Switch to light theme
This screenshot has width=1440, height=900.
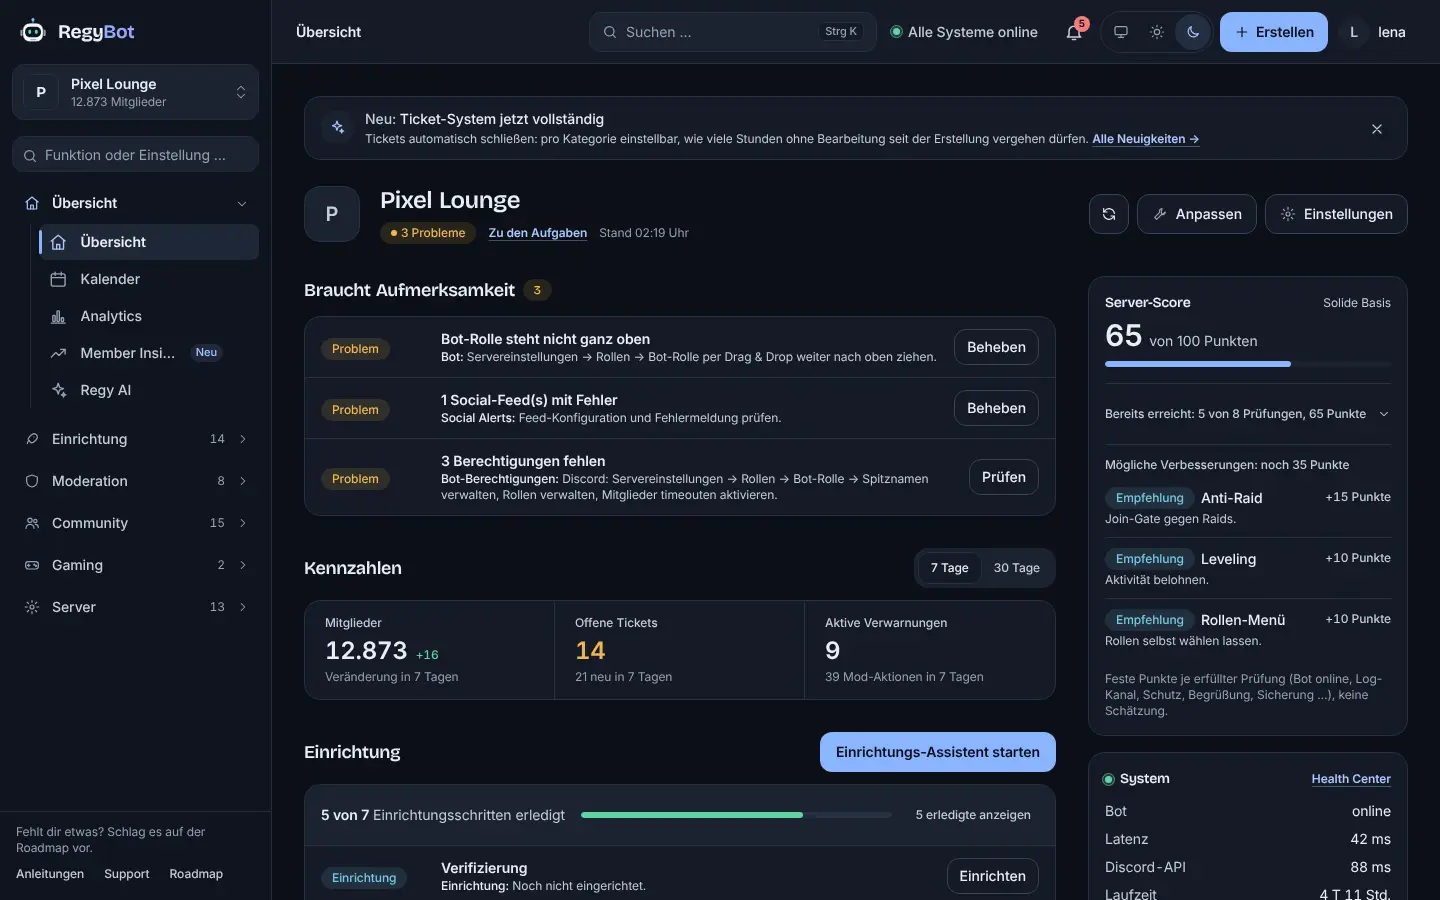point(1157,32)
